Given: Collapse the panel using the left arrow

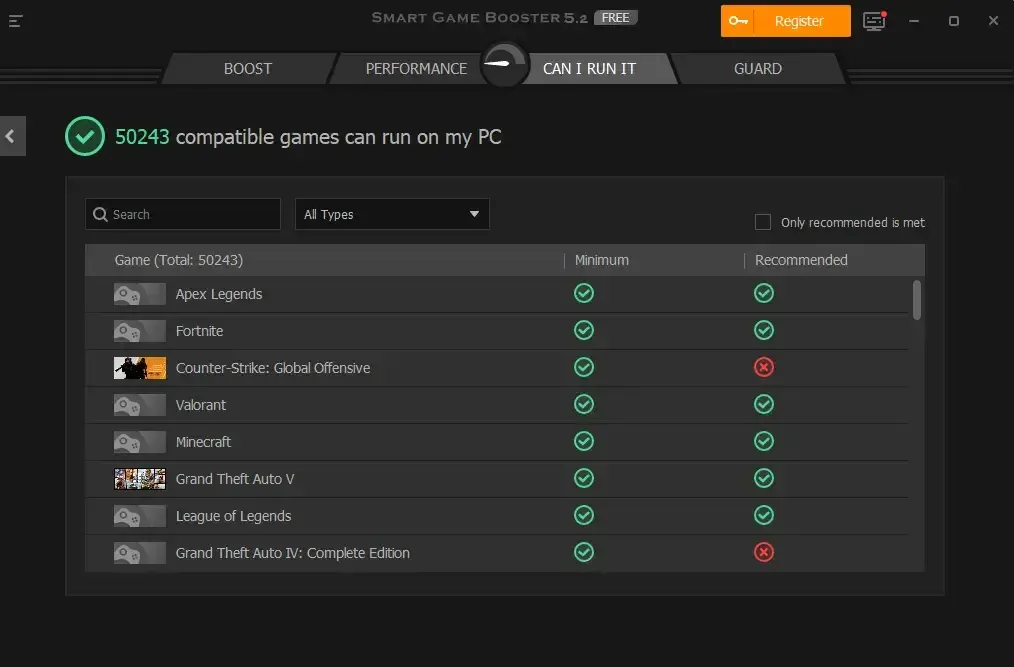Looking at the screenshot, I should click(x=11, y=135).
